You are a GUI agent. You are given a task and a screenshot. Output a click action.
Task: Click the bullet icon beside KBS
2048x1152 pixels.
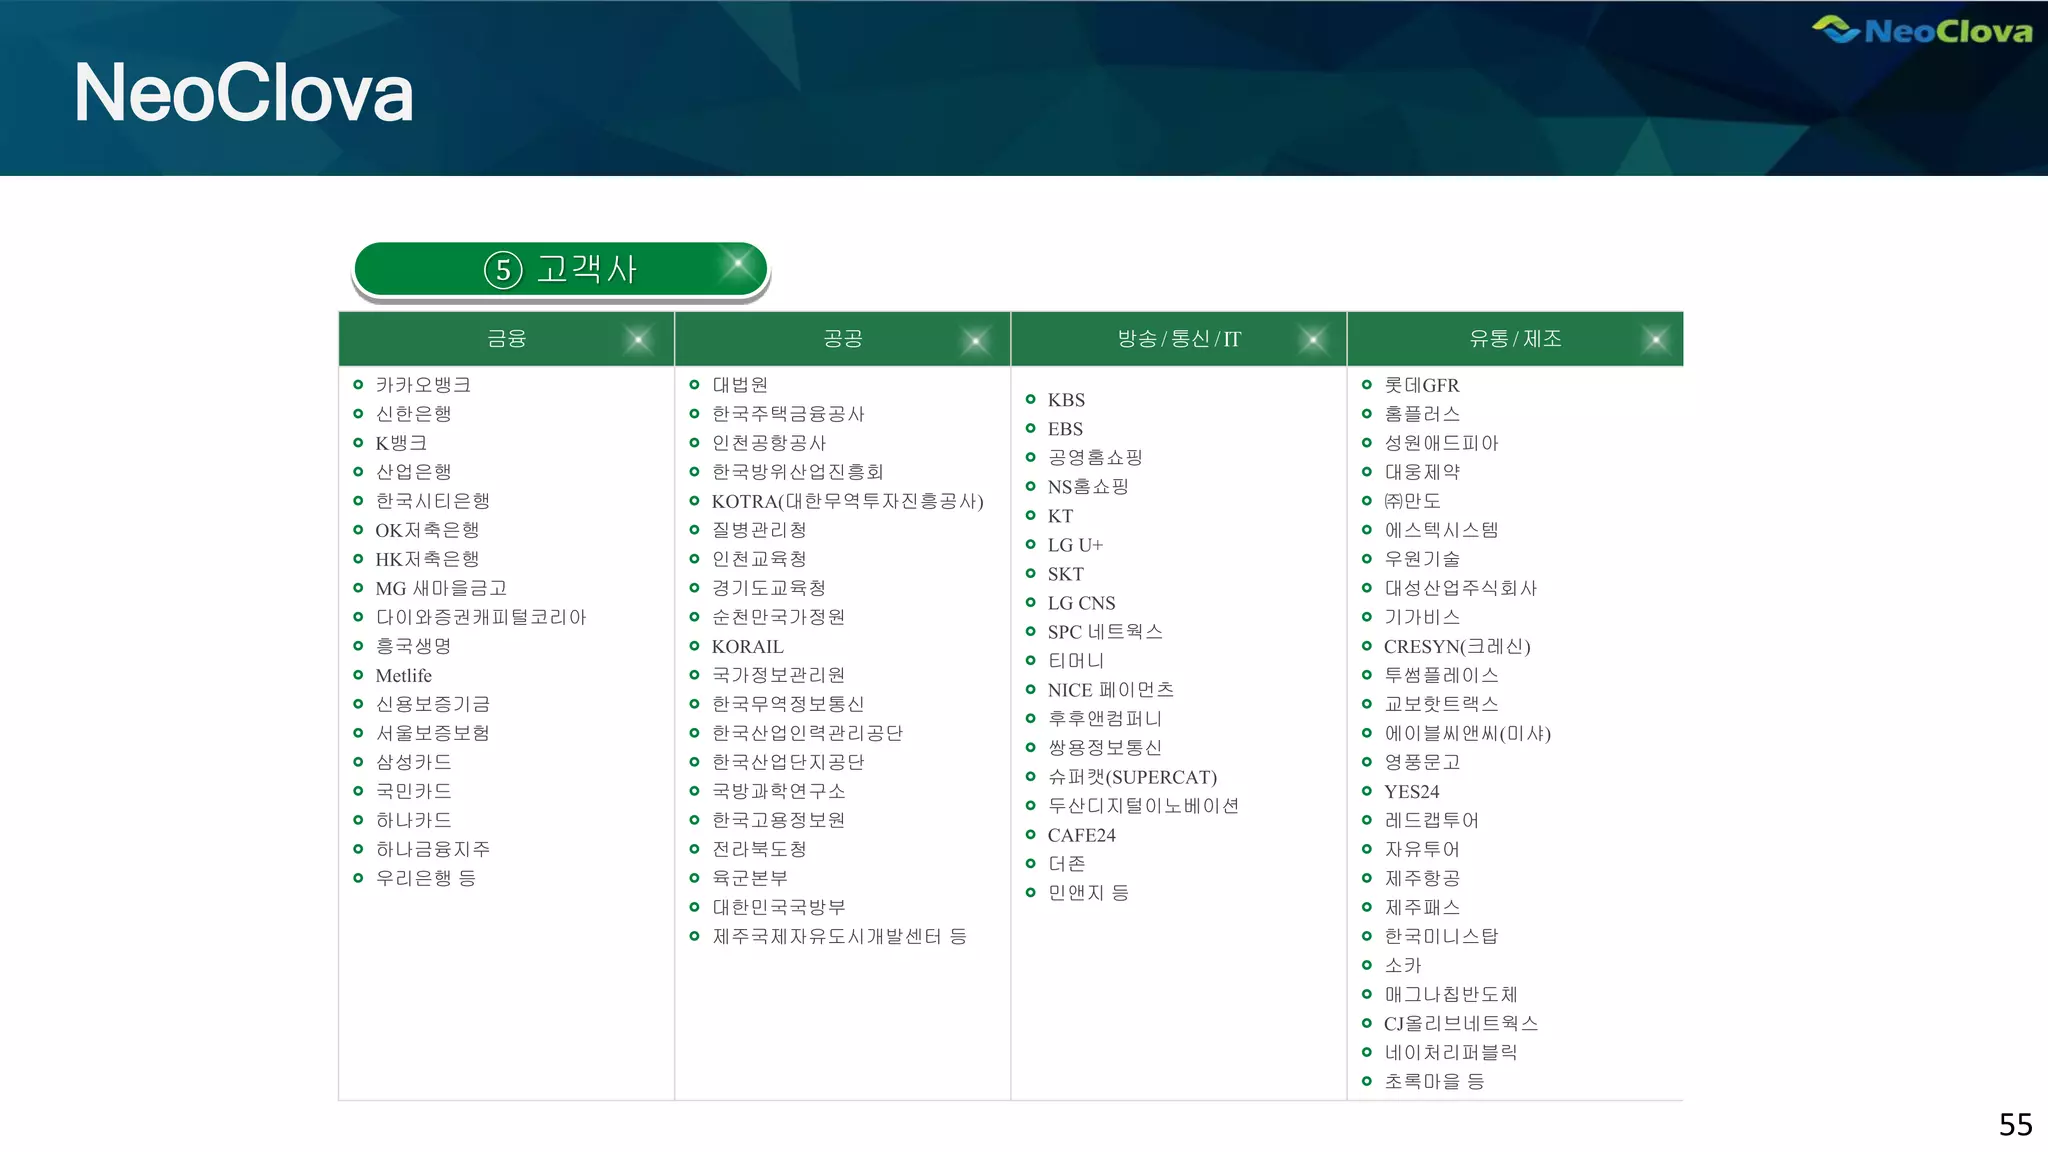[1030, 400]
